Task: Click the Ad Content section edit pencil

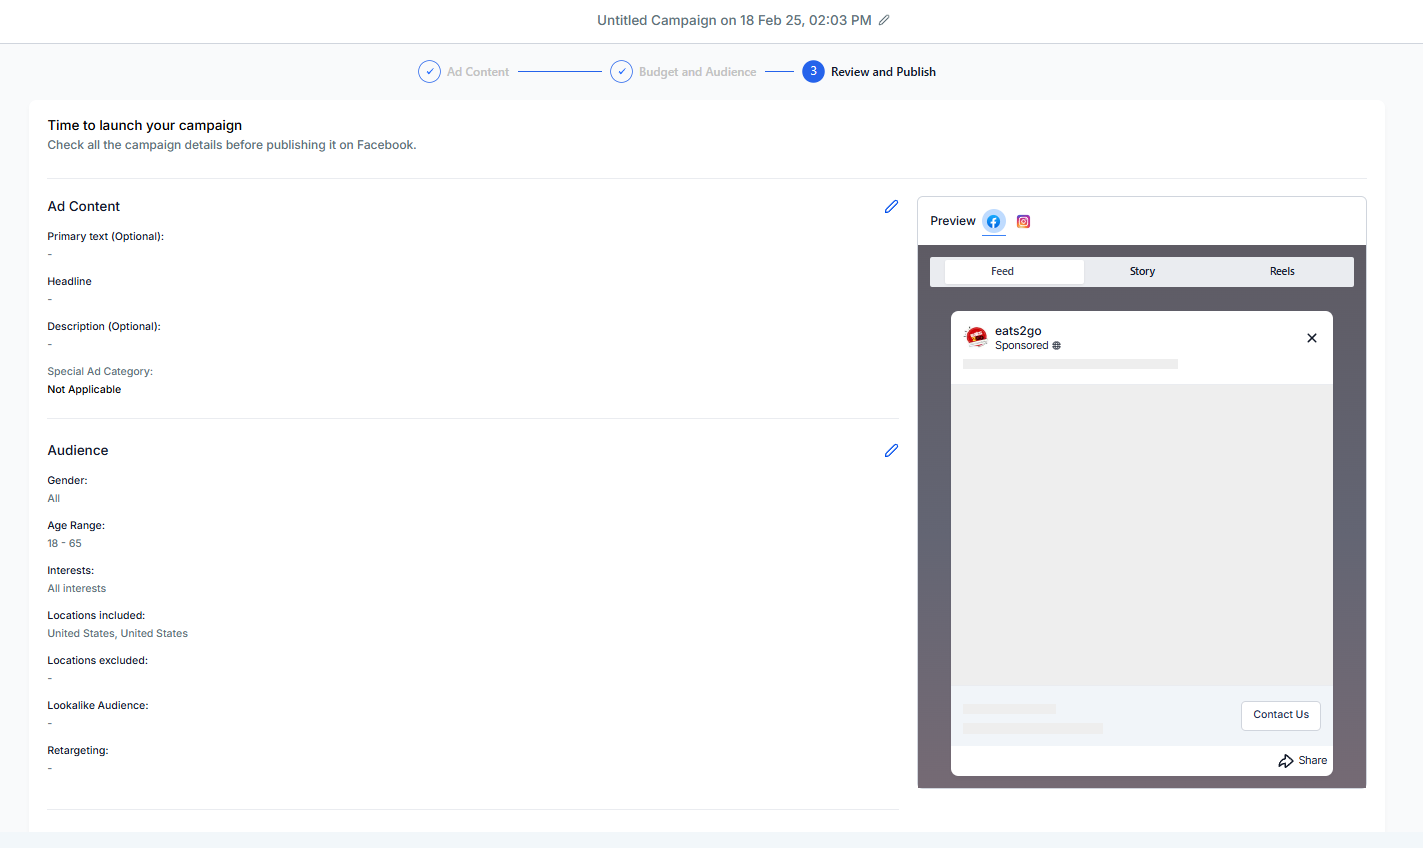Action: point(891,206)
